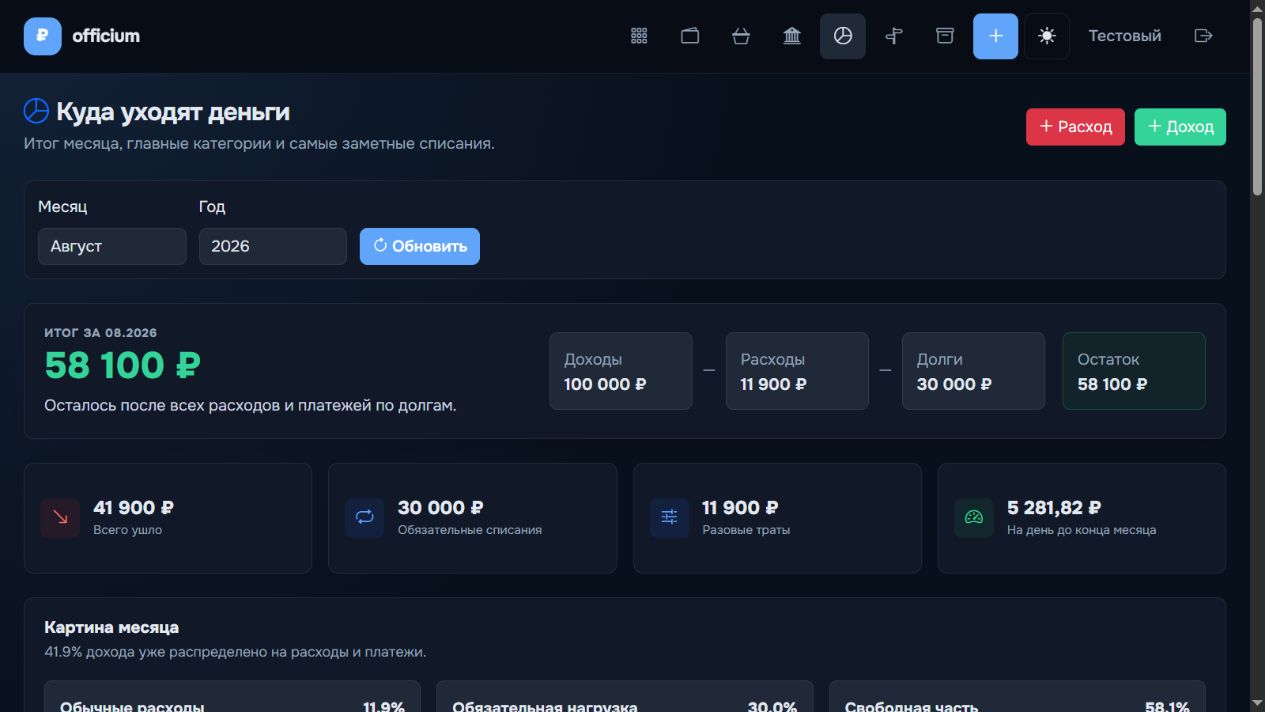Click the Куда уходят деньги heading

click(173, 111)
